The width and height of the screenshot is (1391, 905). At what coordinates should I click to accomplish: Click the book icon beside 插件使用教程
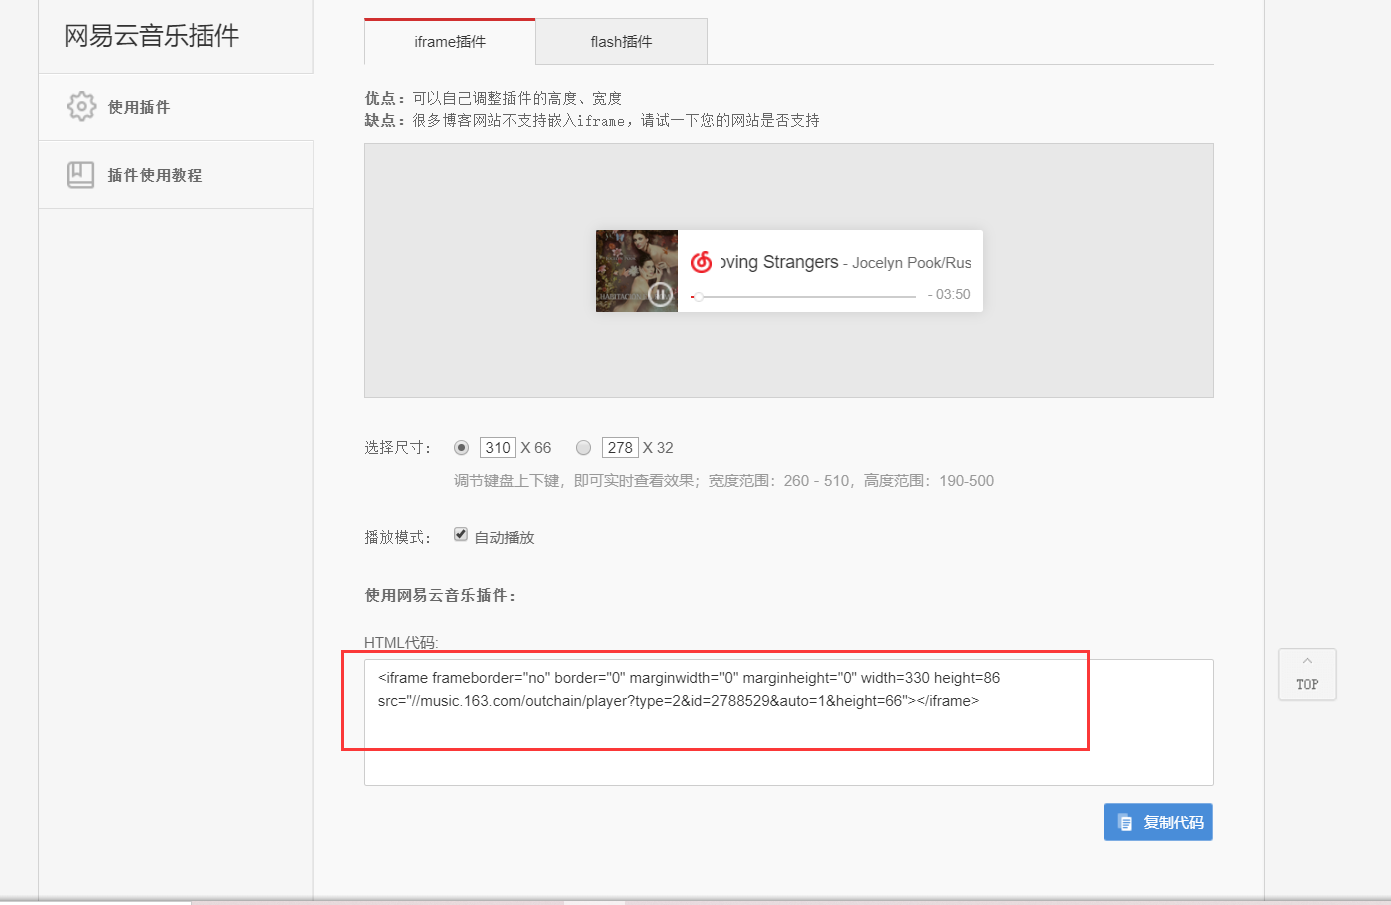[x=81, y=174]
